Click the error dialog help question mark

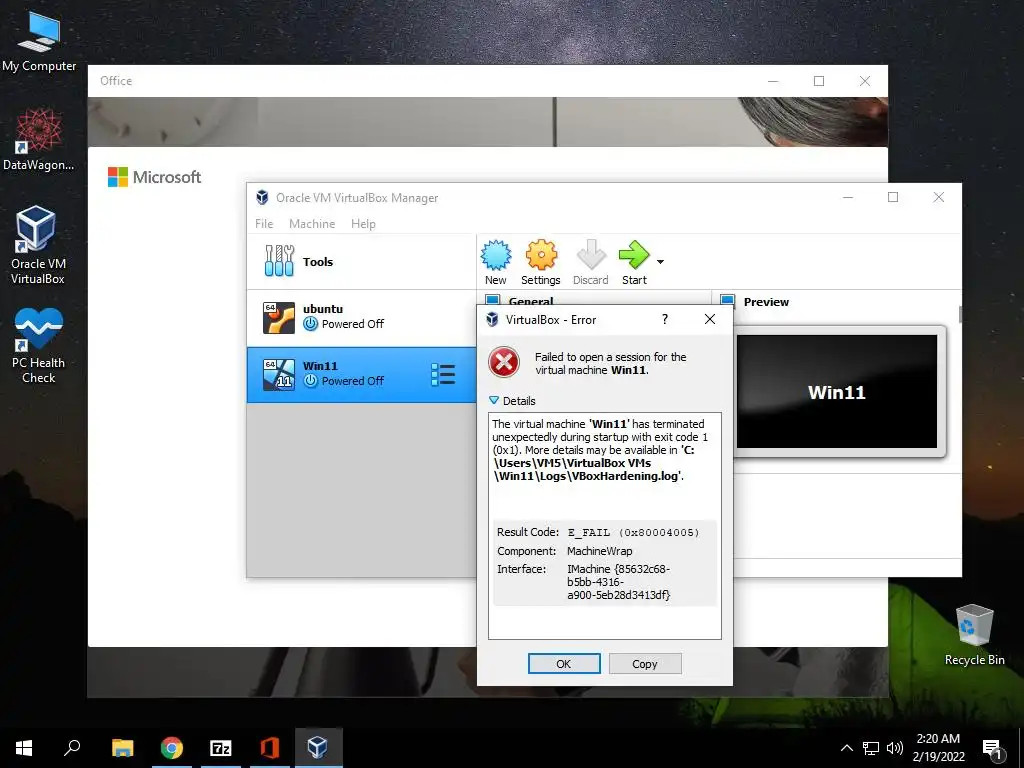point(665,319)
